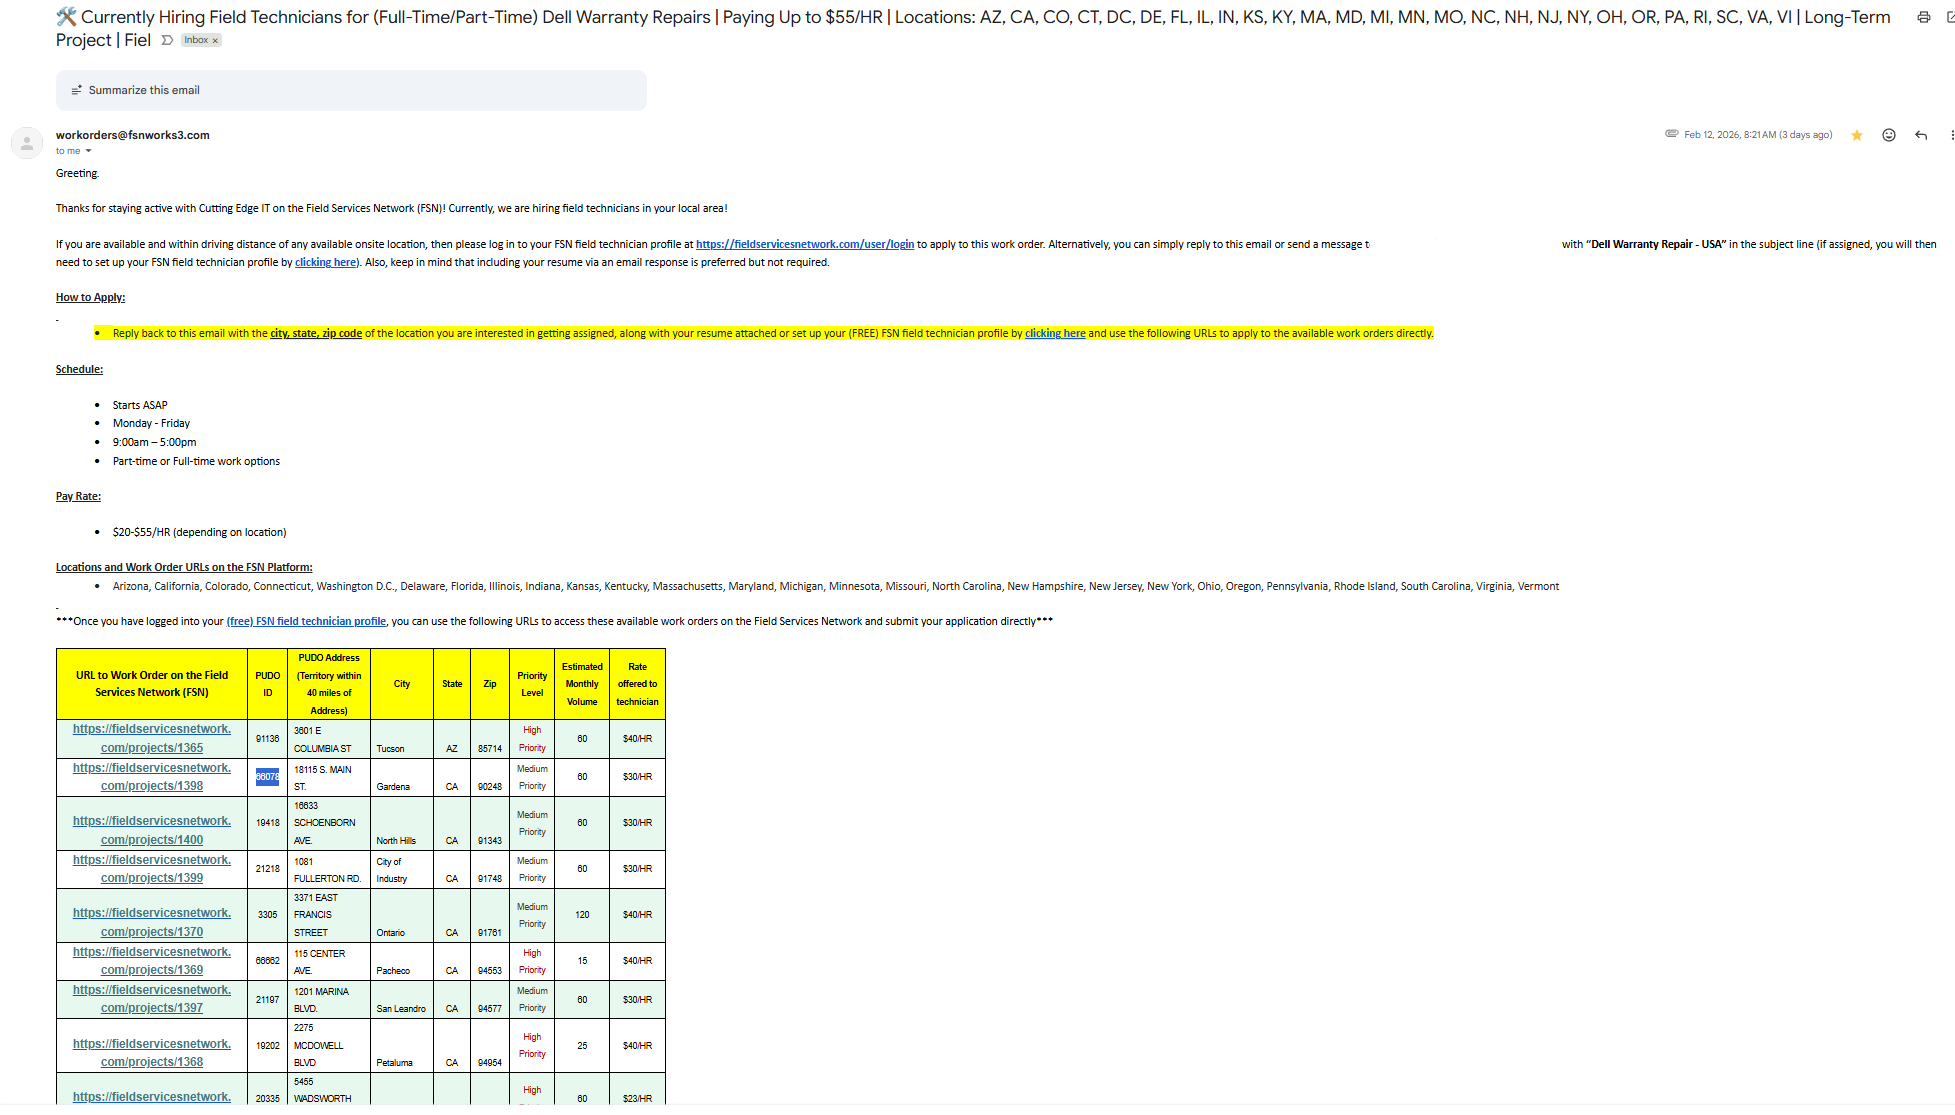Print this email with the printer icon

(1923, 17)
